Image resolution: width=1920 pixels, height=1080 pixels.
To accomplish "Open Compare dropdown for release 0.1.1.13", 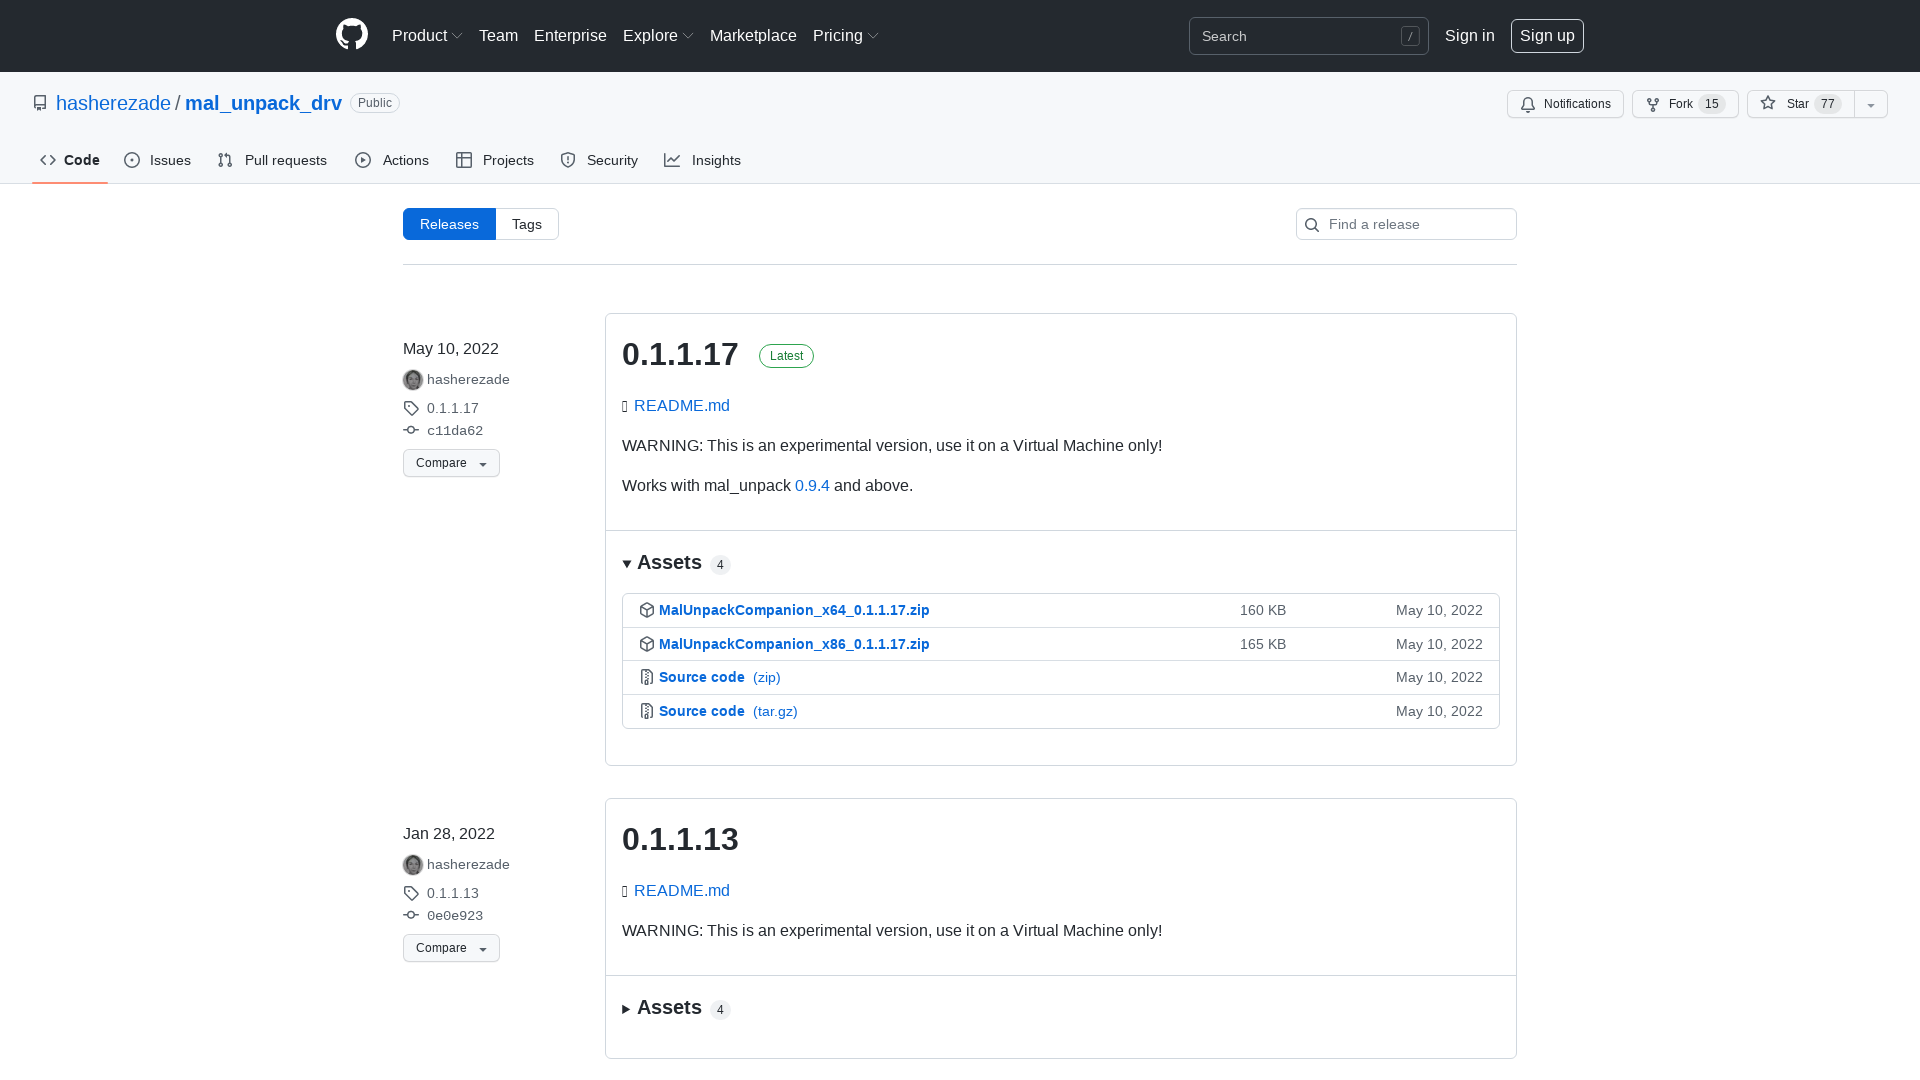I will (451, 948).
